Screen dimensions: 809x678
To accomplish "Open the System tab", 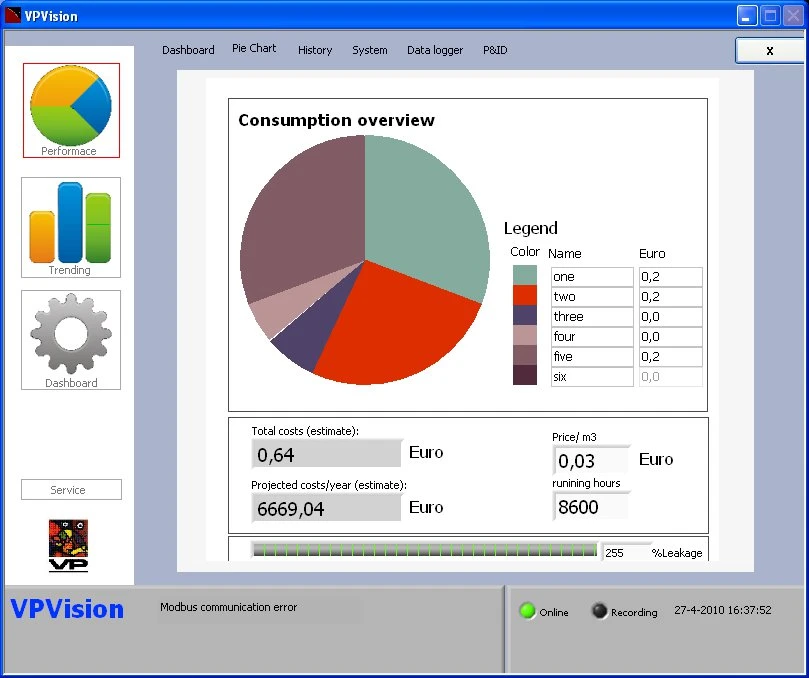I will coord(369,50).
